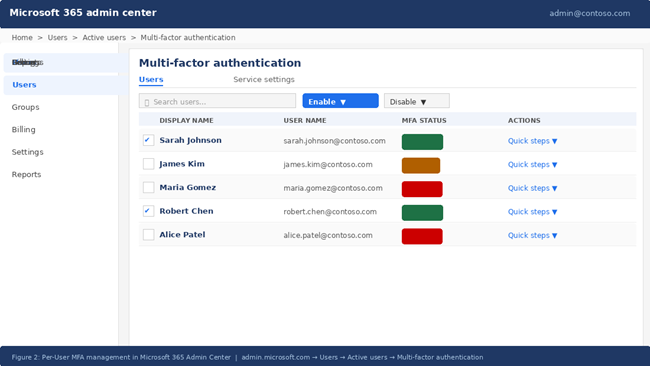Screen dimensions: 650x366
Task: Sort by the USER NAME column header
Action: [x=305, y=121]
